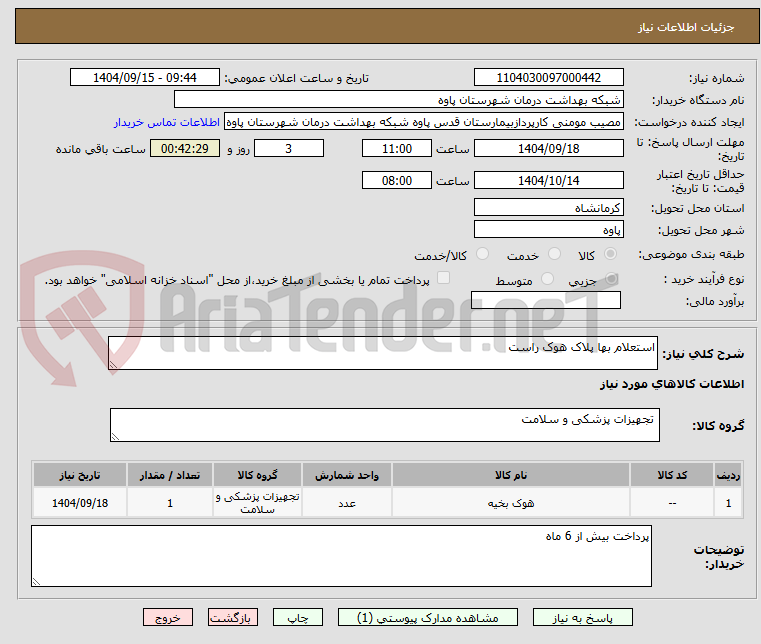Click the چاپ print button
Viewport: 761px width, 644px height.
tap(298, 617)
